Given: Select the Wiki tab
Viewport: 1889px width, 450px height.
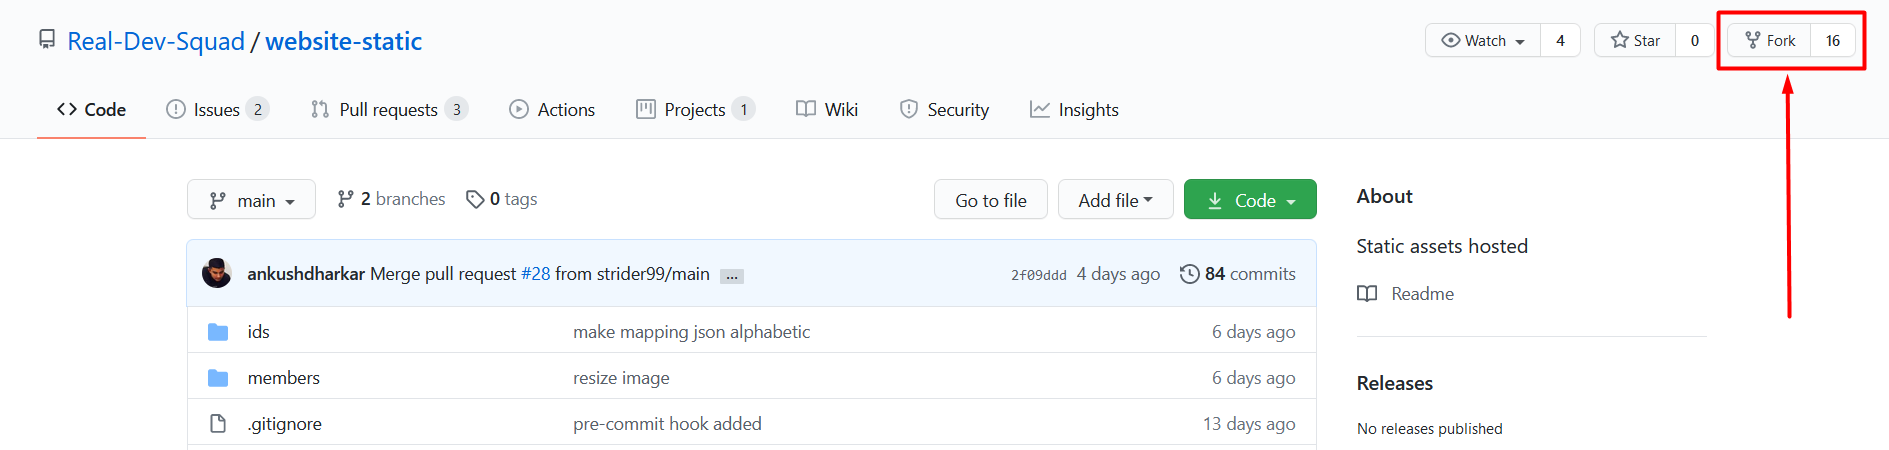Looking at the screenshot, I should pos(827,110).
